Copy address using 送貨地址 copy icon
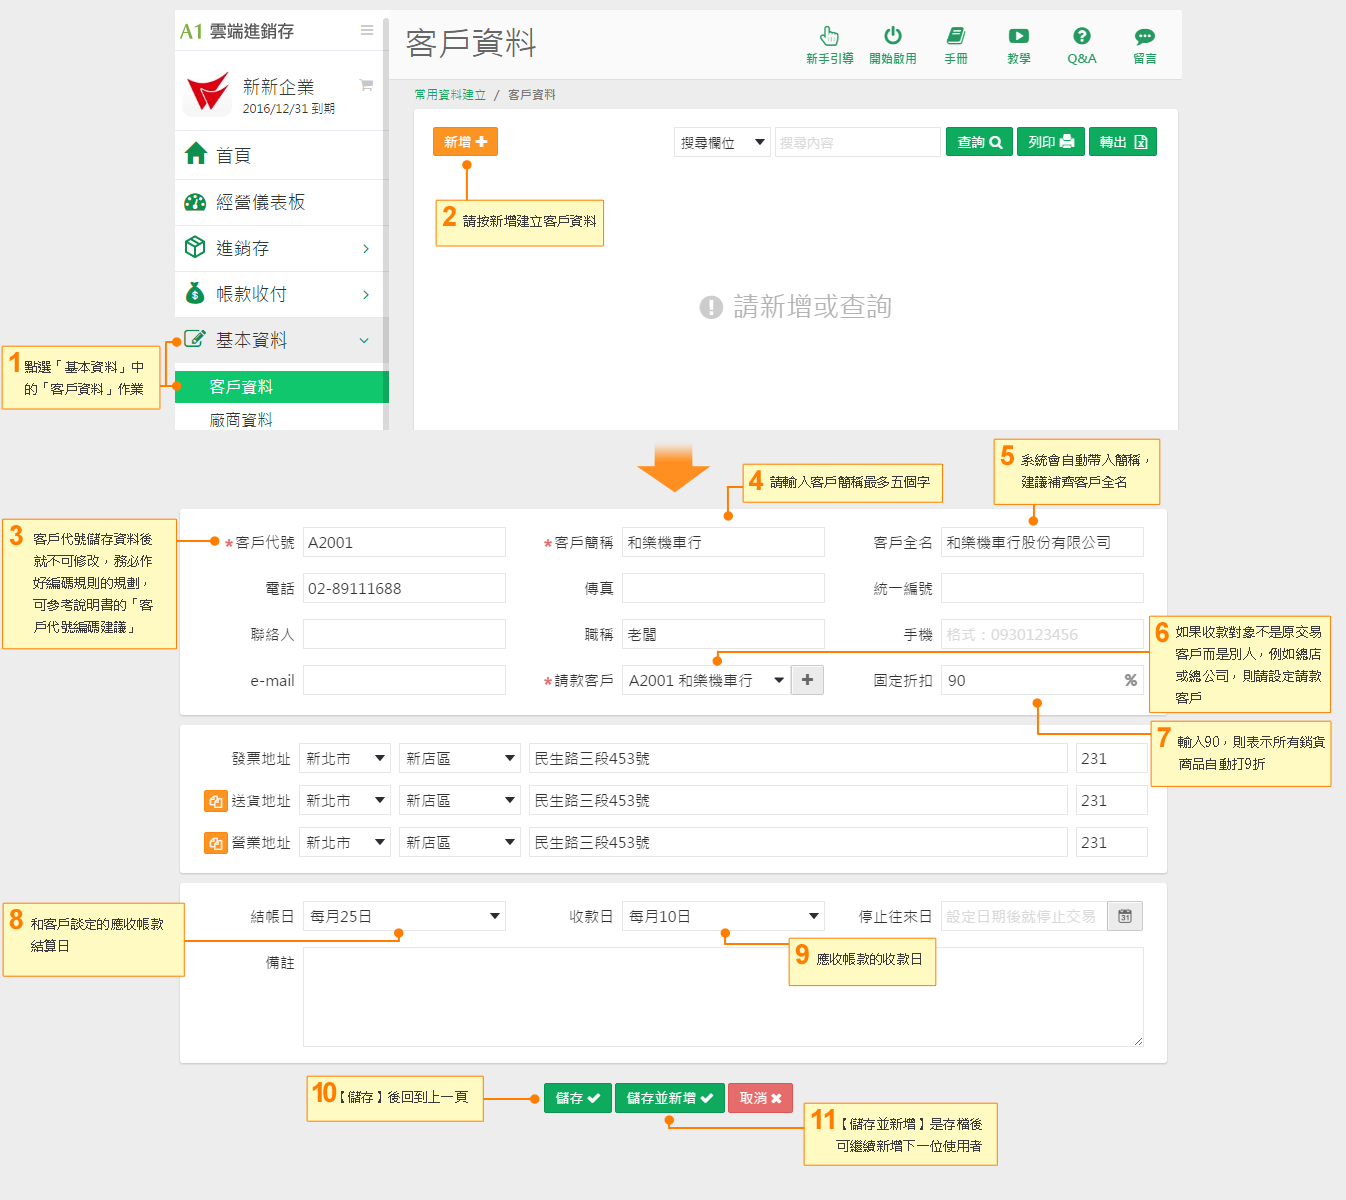This screenshot has width=1346, height=1200. click(215, 801)
